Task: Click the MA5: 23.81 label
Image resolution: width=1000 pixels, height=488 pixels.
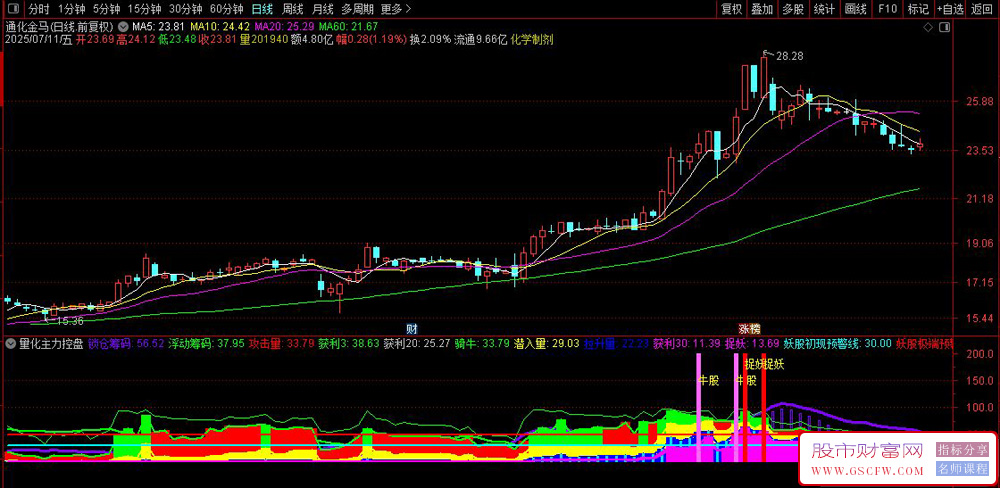Action: point(159,27)
